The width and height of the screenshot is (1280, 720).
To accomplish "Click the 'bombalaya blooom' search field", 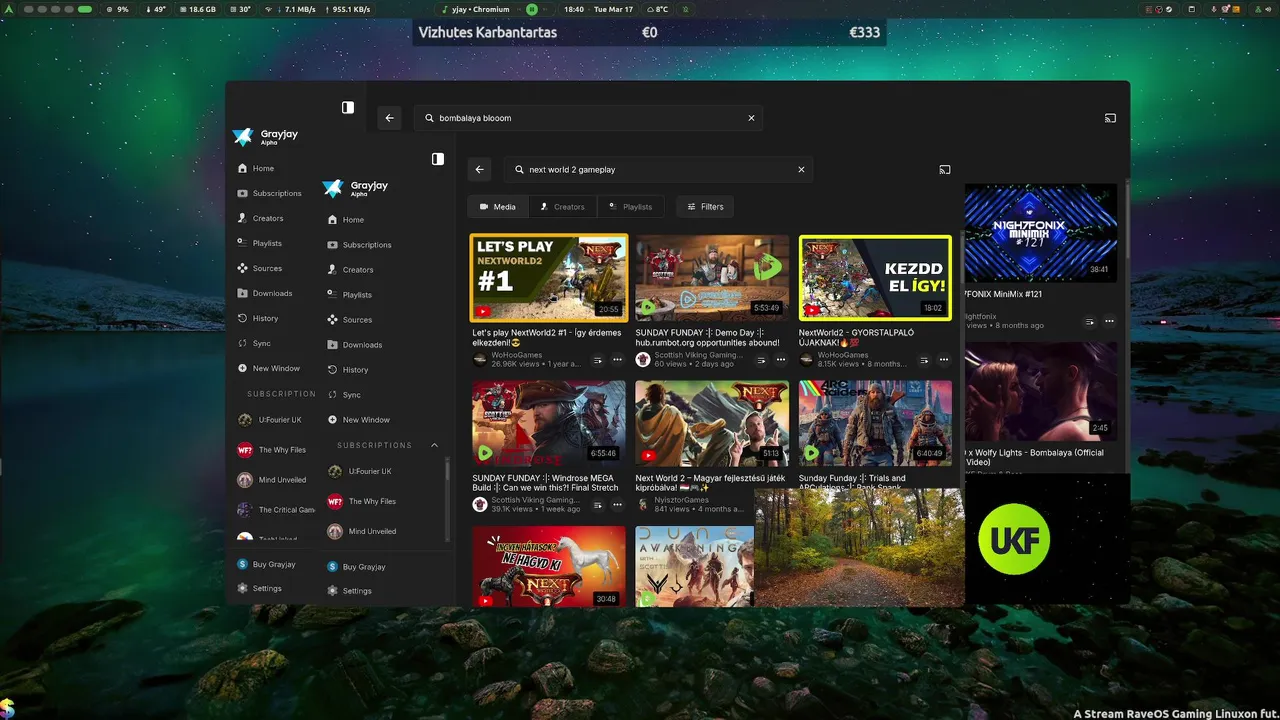I will click(588, 118).
